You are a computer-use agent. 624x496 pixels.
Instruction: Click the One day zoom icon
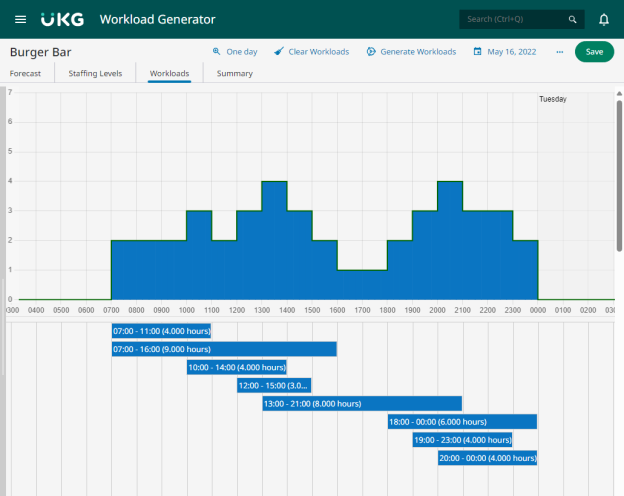point(216,51)
